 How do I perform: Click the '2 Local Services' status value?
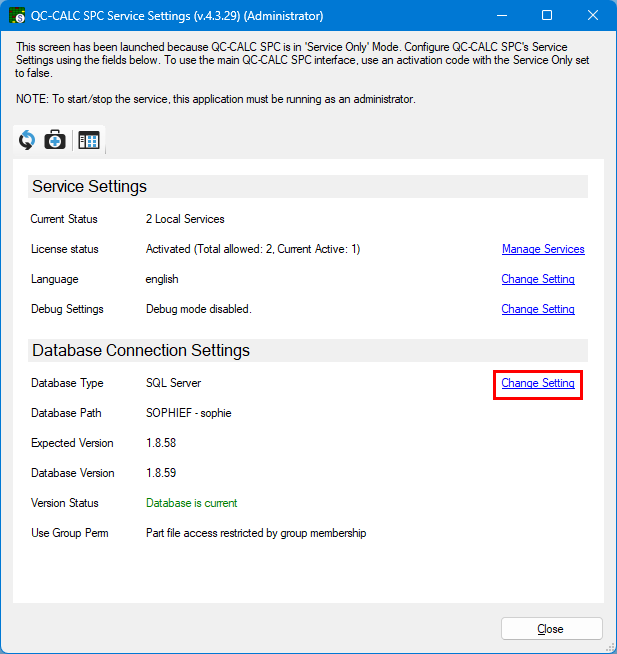(185, 219)
